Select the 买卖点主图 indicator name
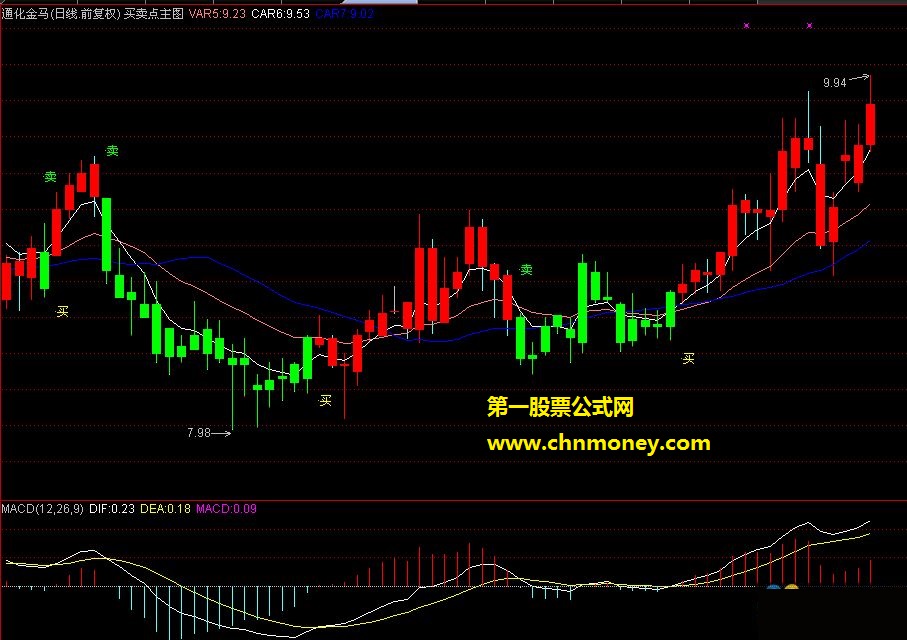 [x=153, y=13]
